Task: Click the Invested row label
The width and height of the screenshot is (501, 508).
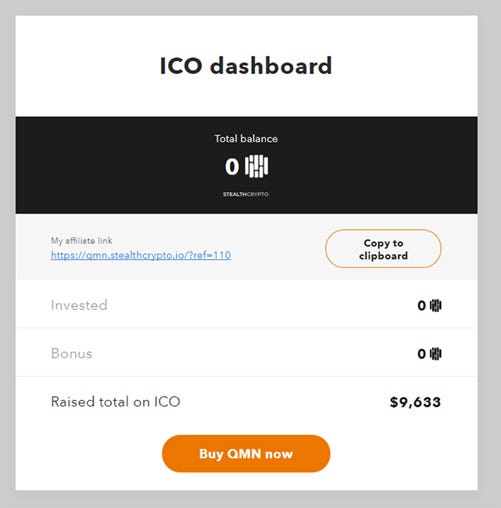Action: [x=79, y=305]
